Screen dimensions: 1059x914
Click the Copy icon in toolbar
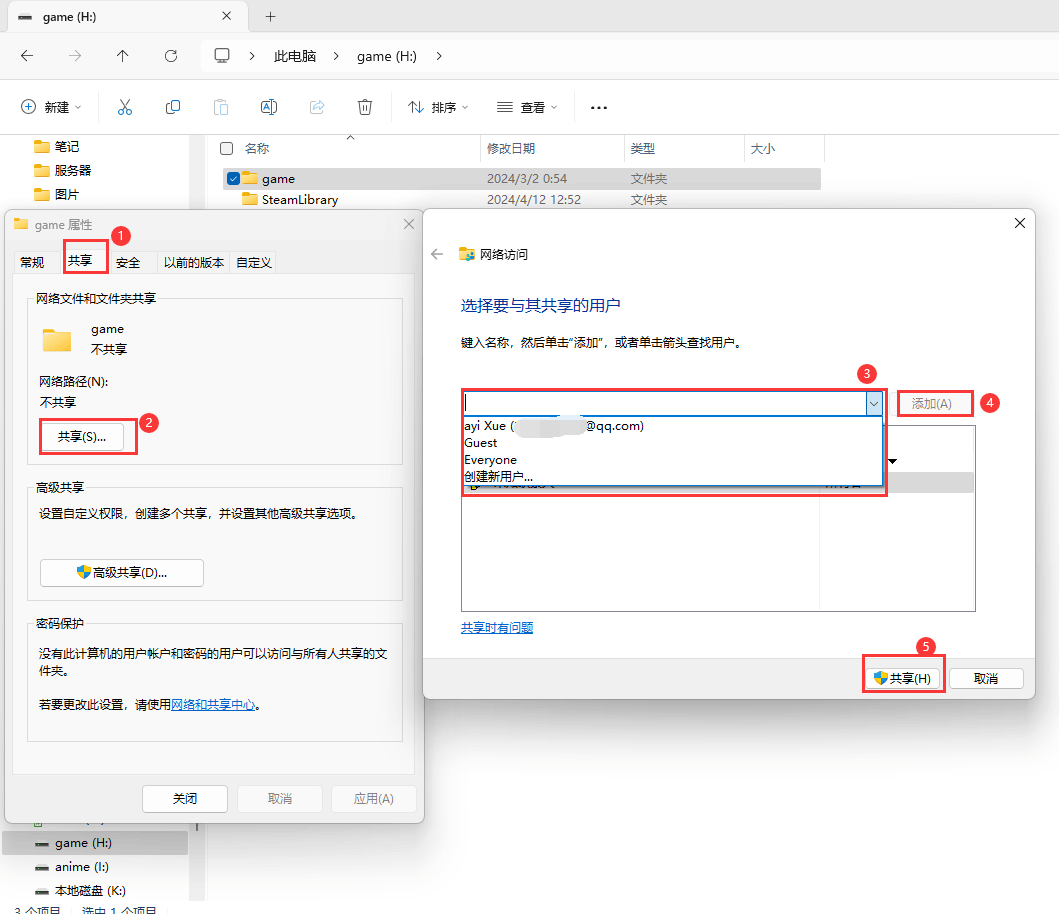pos(173,107)
